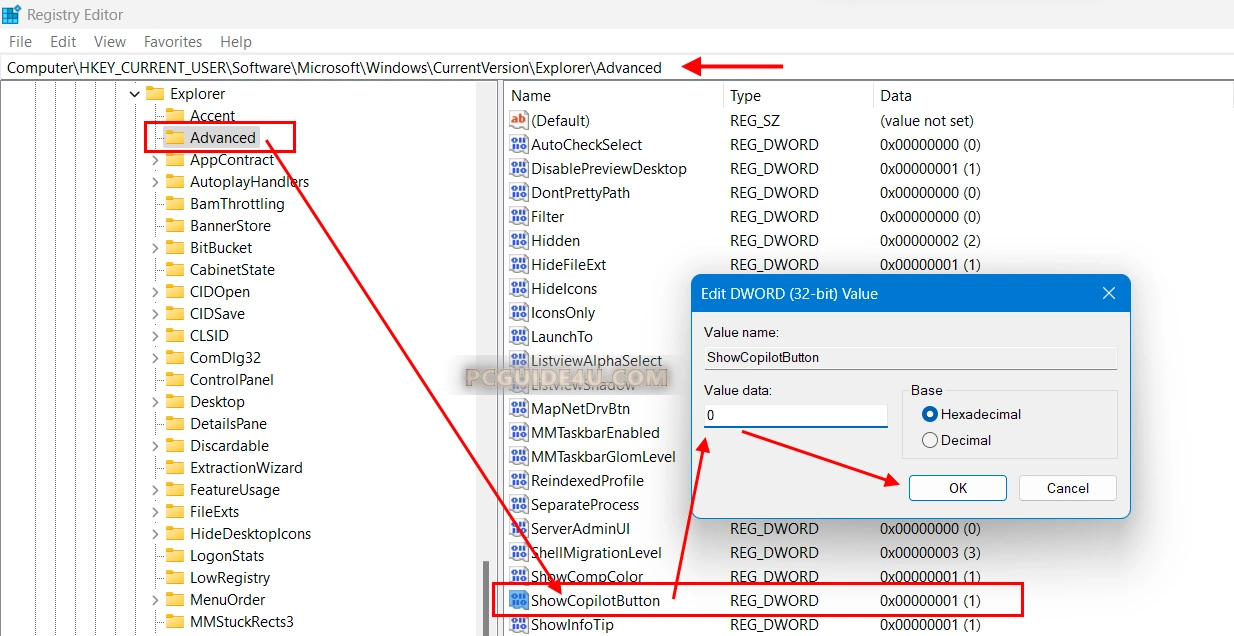
Task: Select the Hexadecimal base radio button
Action: [930, 414]
